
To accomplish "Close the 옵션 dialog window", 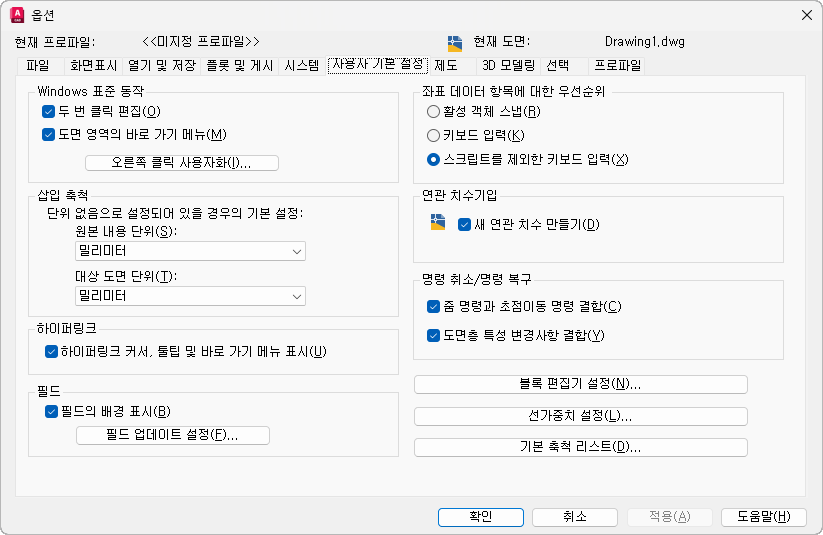I will (x=805, y=14).
